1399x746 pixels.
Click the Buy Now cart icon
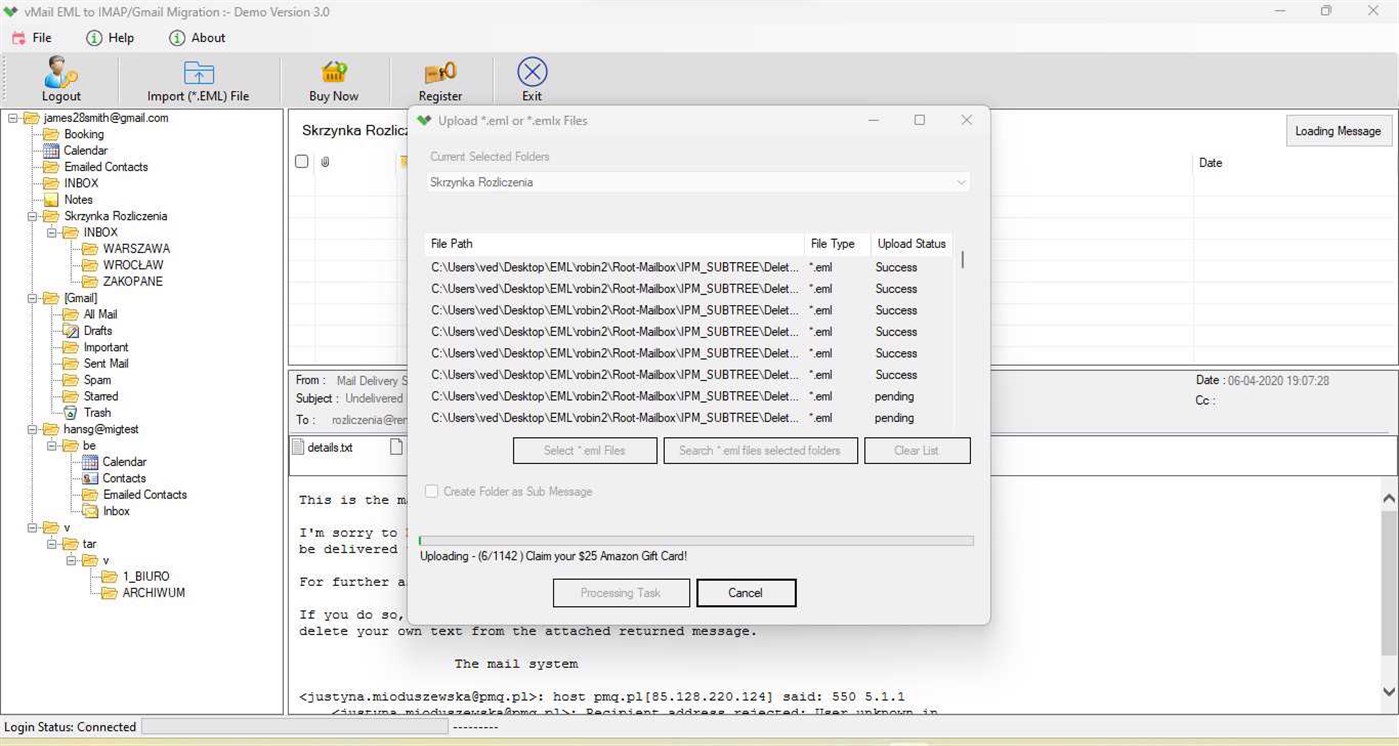click(332, 73)
